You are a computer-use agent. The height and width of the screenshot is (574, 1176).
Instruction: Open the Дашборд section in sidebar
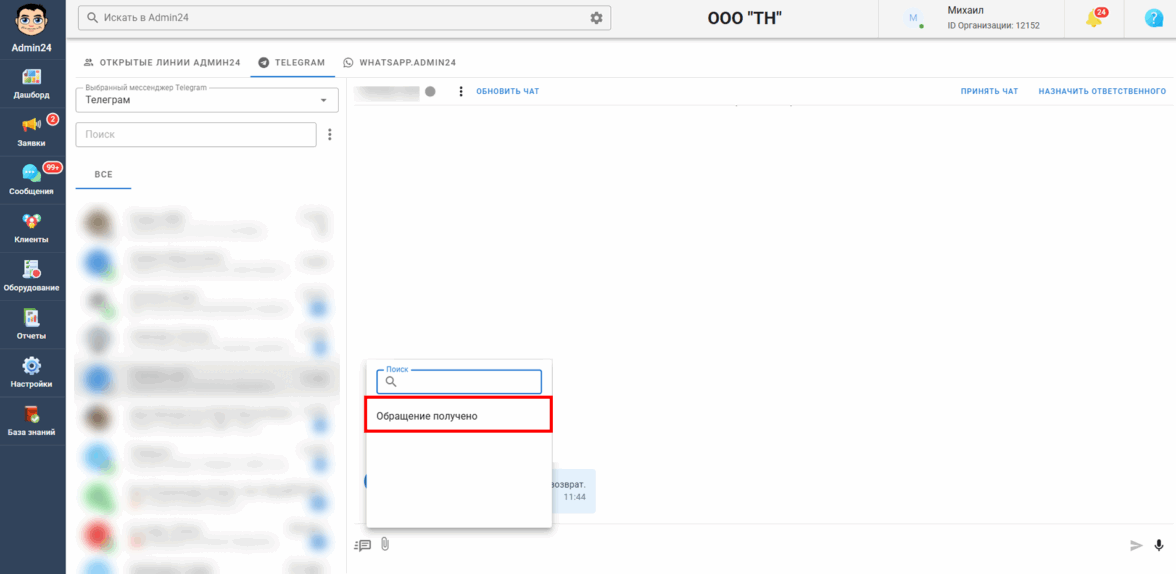pyautogui.click(x=32, y=84)
